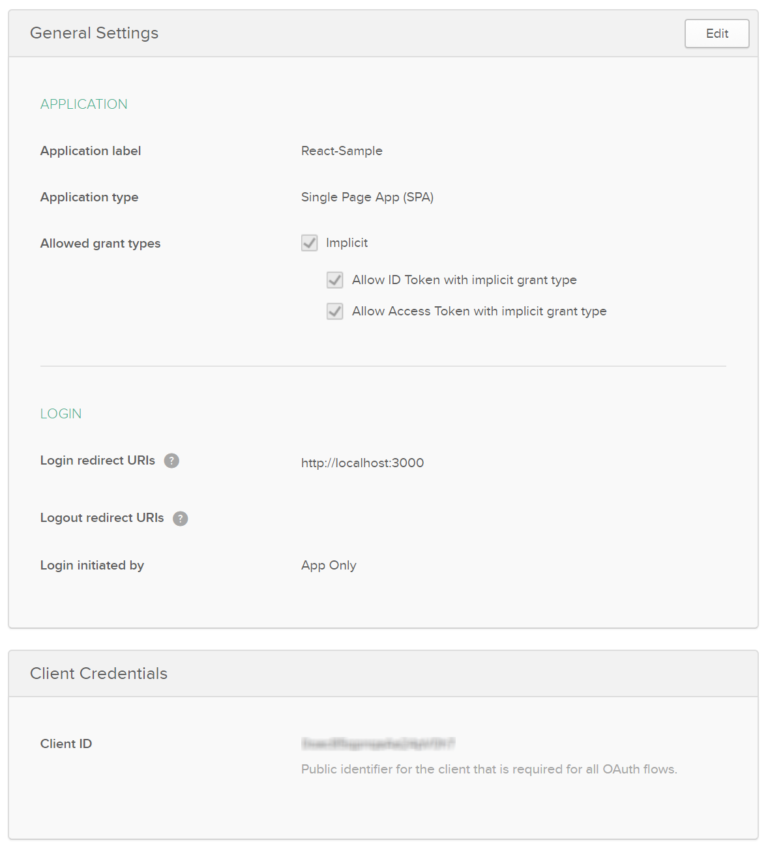Select the redirect URI http://localhost:3000
768x851 pixels.
(x=363, y=463)
